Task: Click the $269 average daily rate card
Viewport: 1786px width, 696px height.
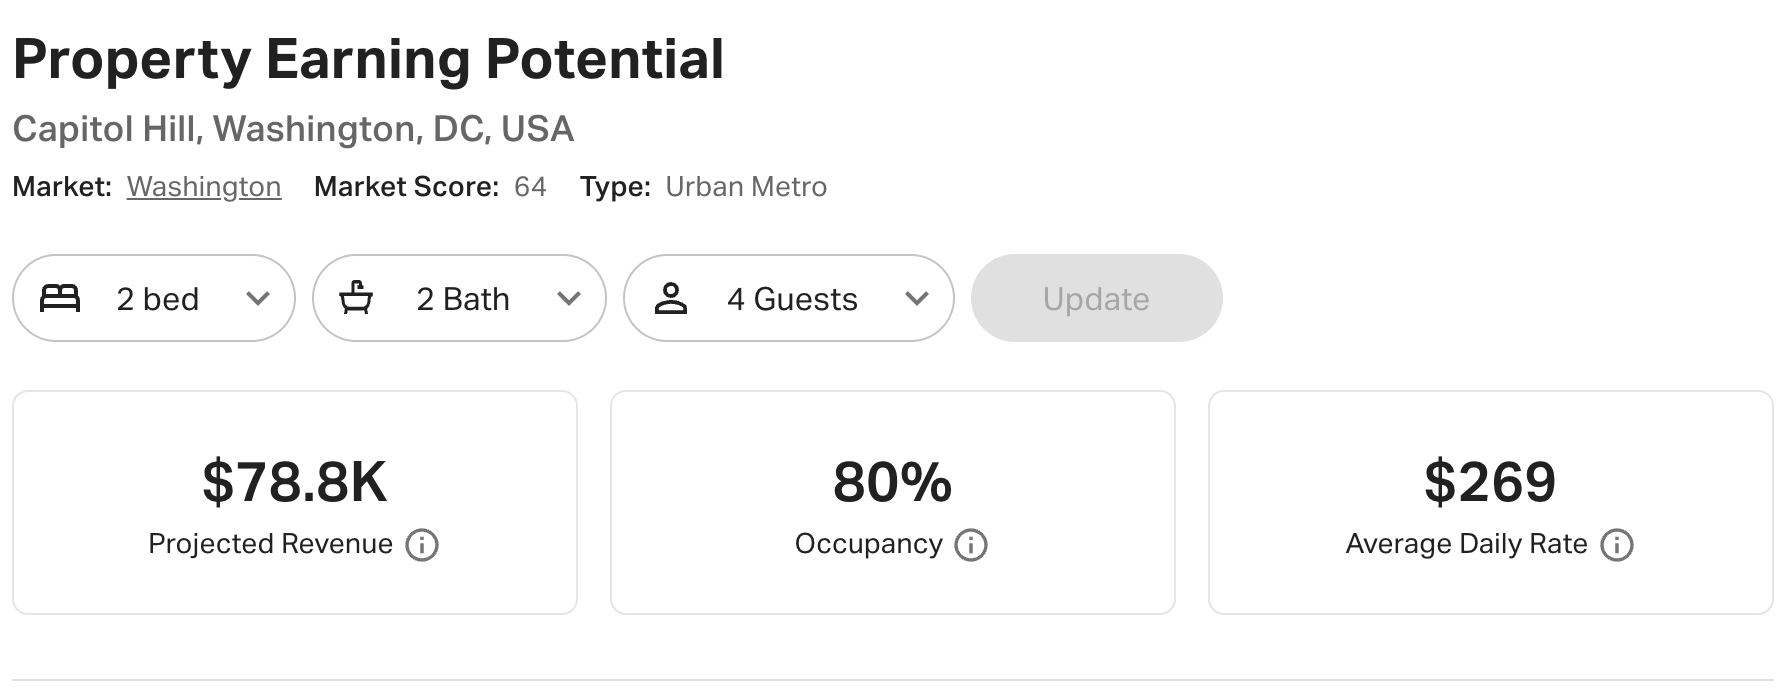Action: (x=1491, y=502)
